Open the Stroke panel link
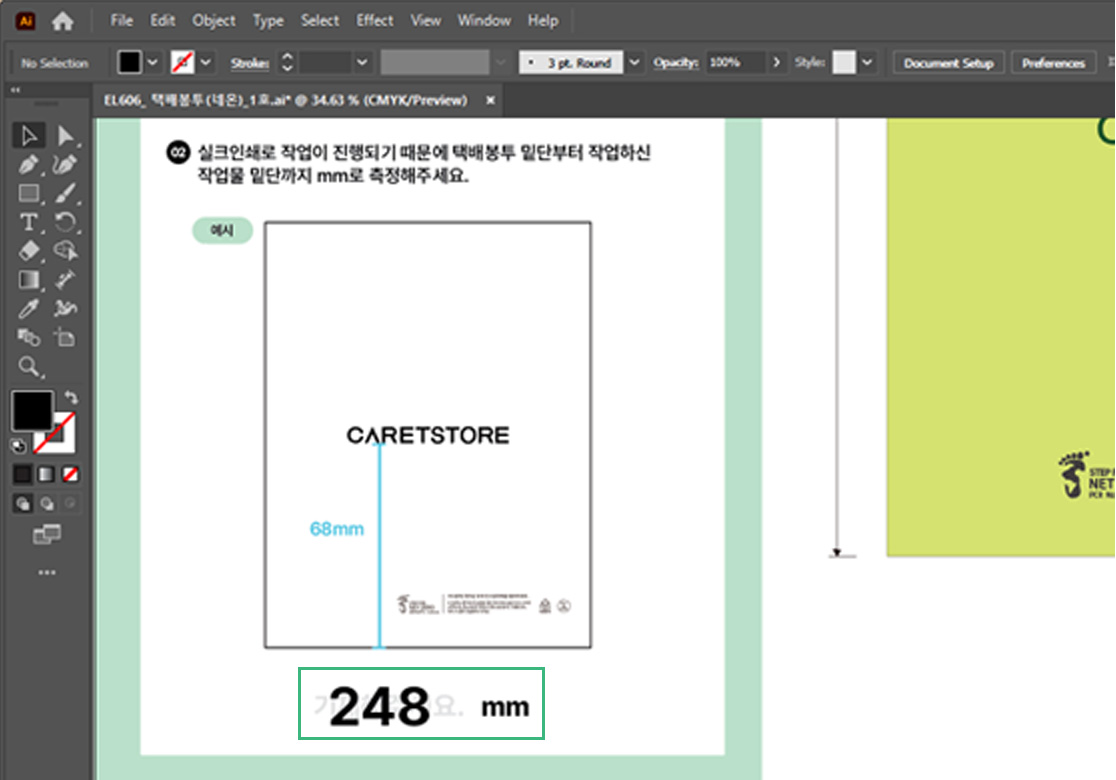This screenshot has height=780, width=1116. [250, 63]
